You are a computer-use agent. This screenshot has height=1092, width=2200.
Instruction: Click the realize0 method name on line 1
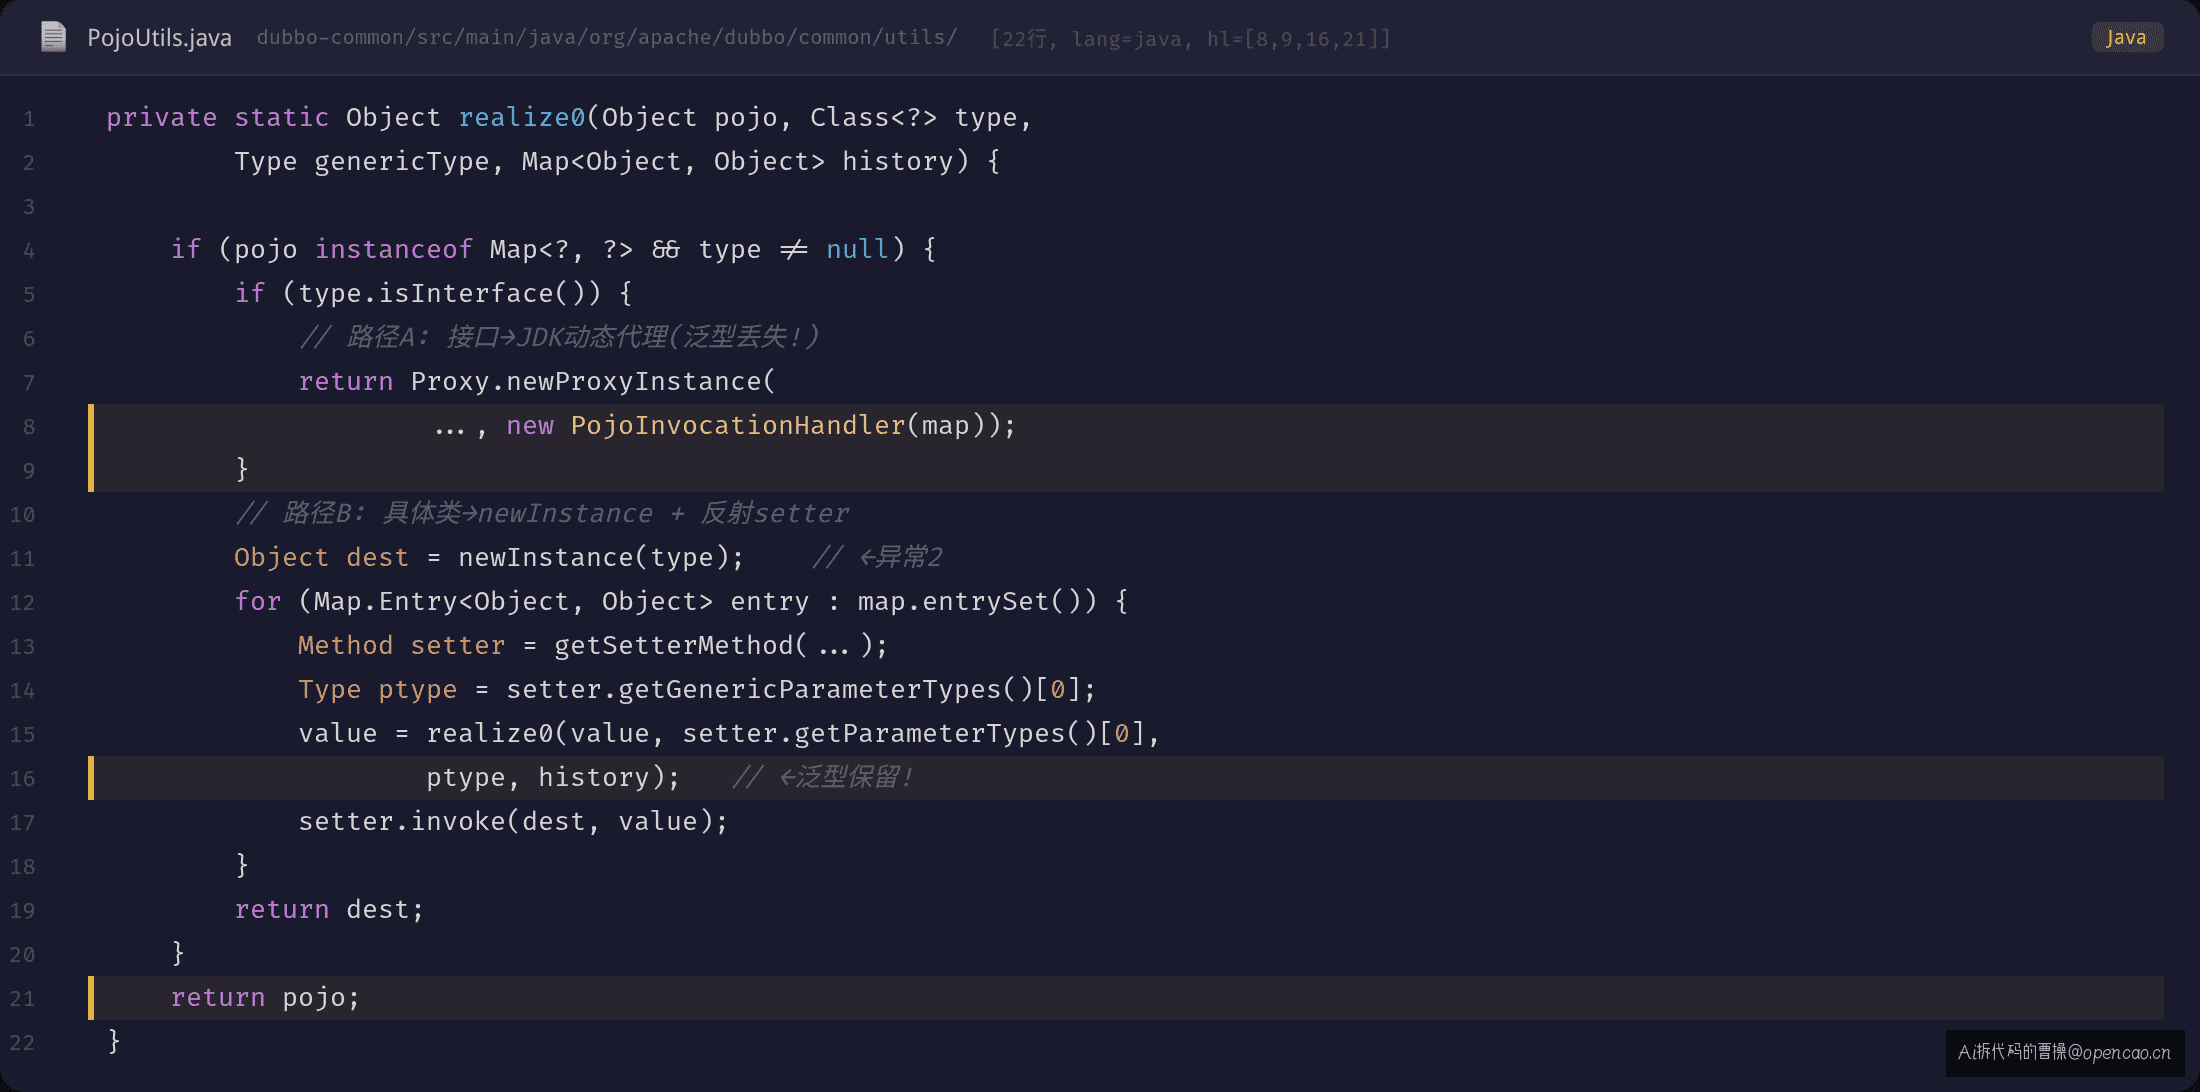coord(522,117)
